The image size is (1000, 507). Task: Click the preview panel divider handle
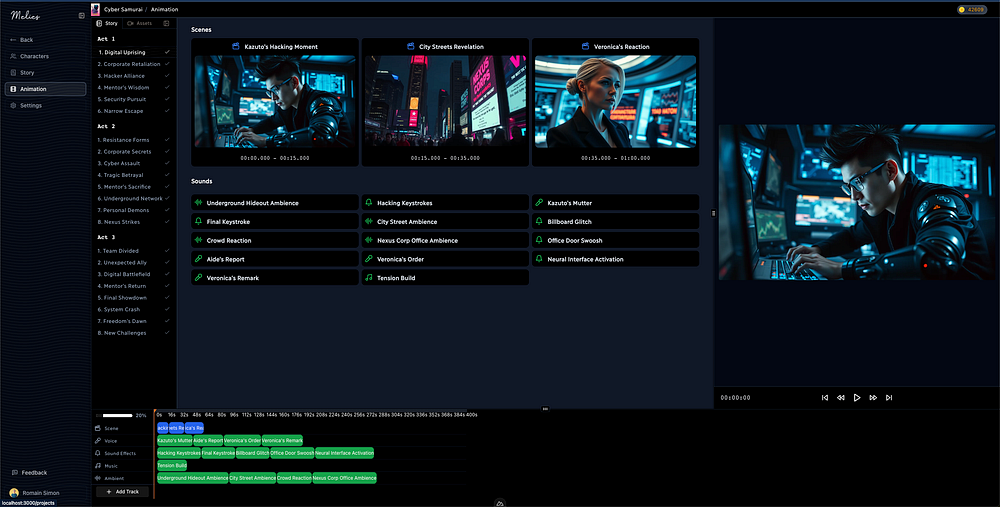[x=714, y=213]
